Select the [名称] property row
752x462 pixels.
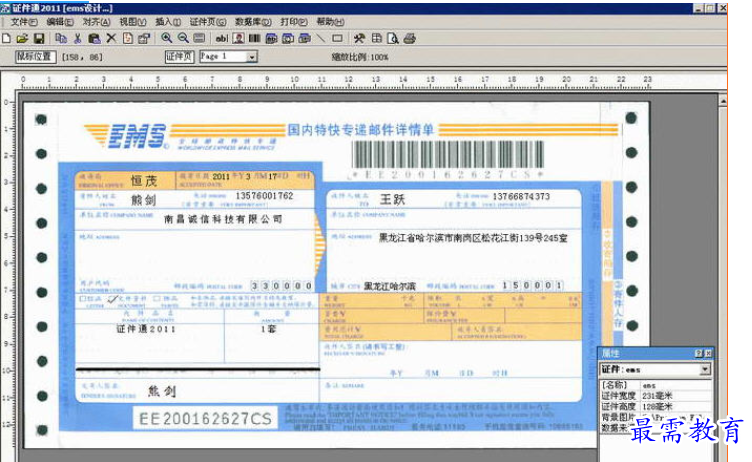[x=656, y=385]
